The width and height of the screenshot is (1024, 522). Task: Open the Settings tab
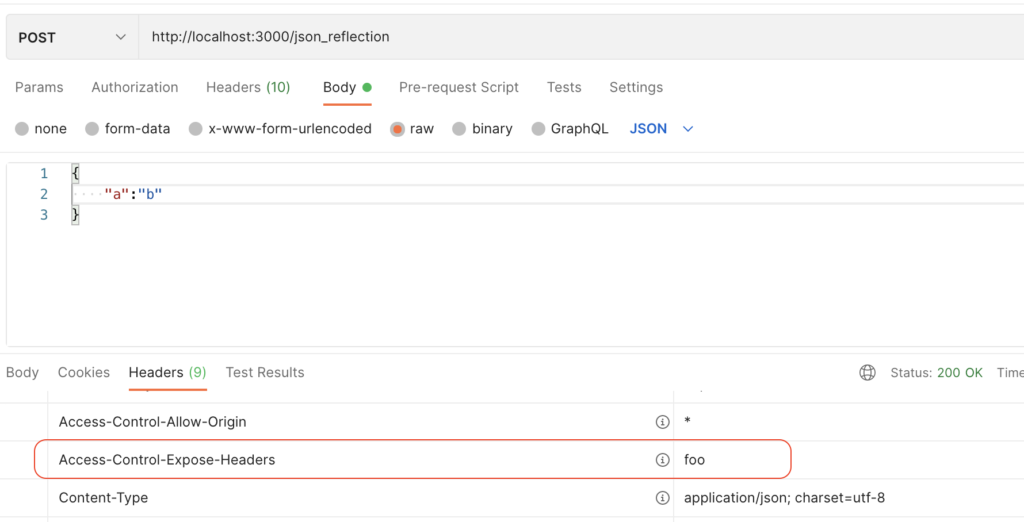636,88
